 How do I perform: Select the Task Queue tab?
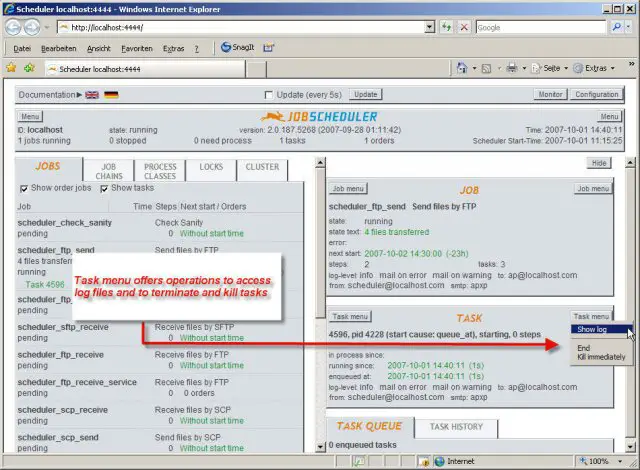[x=369, y=426]
